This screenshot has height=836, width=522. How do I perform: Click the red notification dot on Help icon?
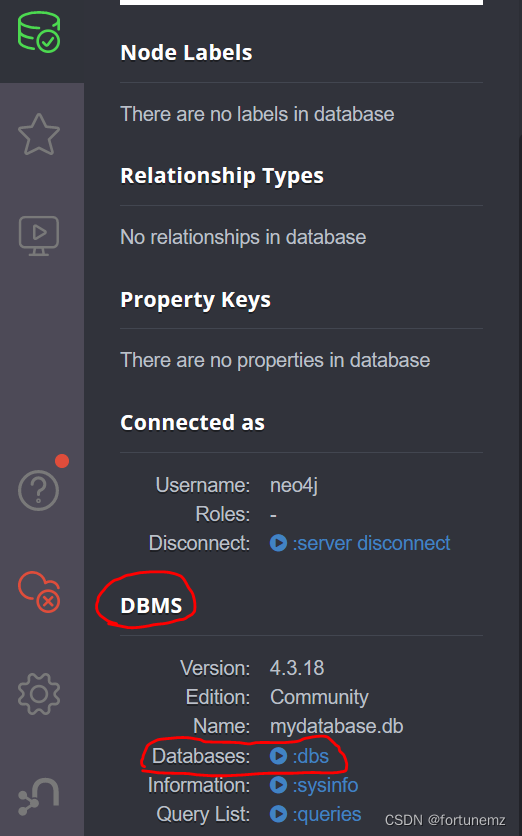click(x=62, y=461)
